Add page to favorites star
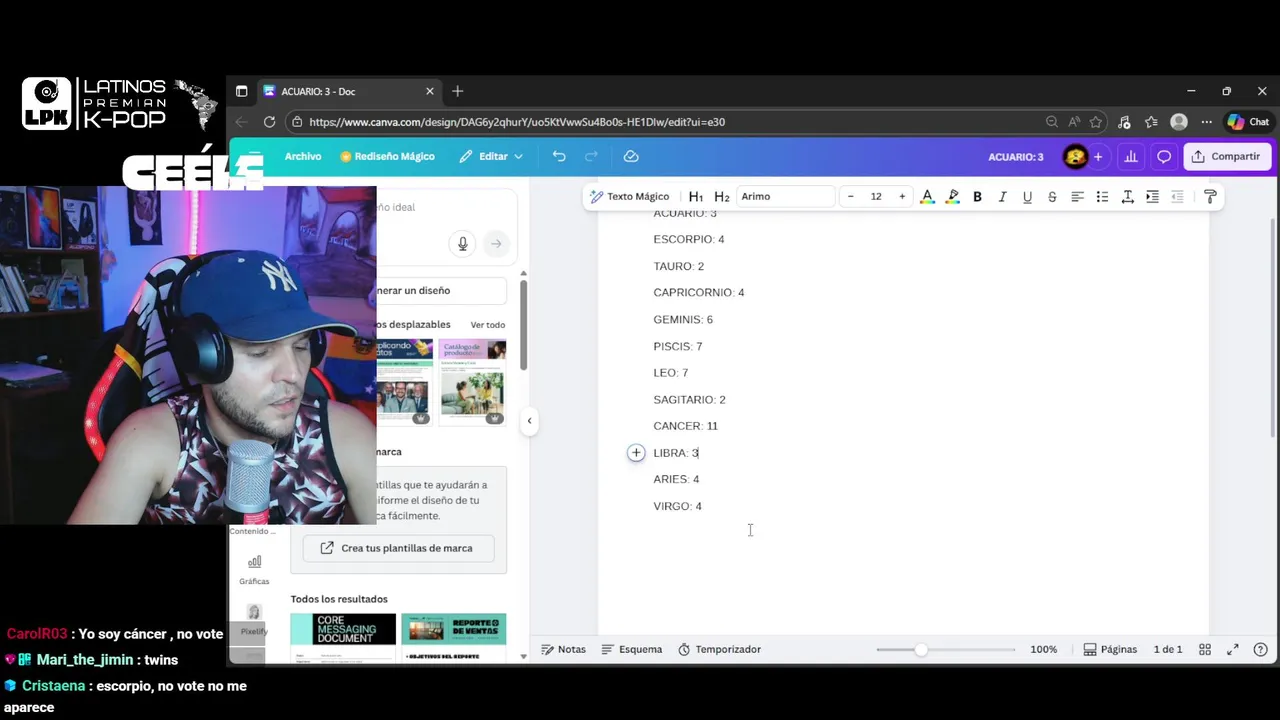This screenshot has height=720, width=1280. [1096, 122]
